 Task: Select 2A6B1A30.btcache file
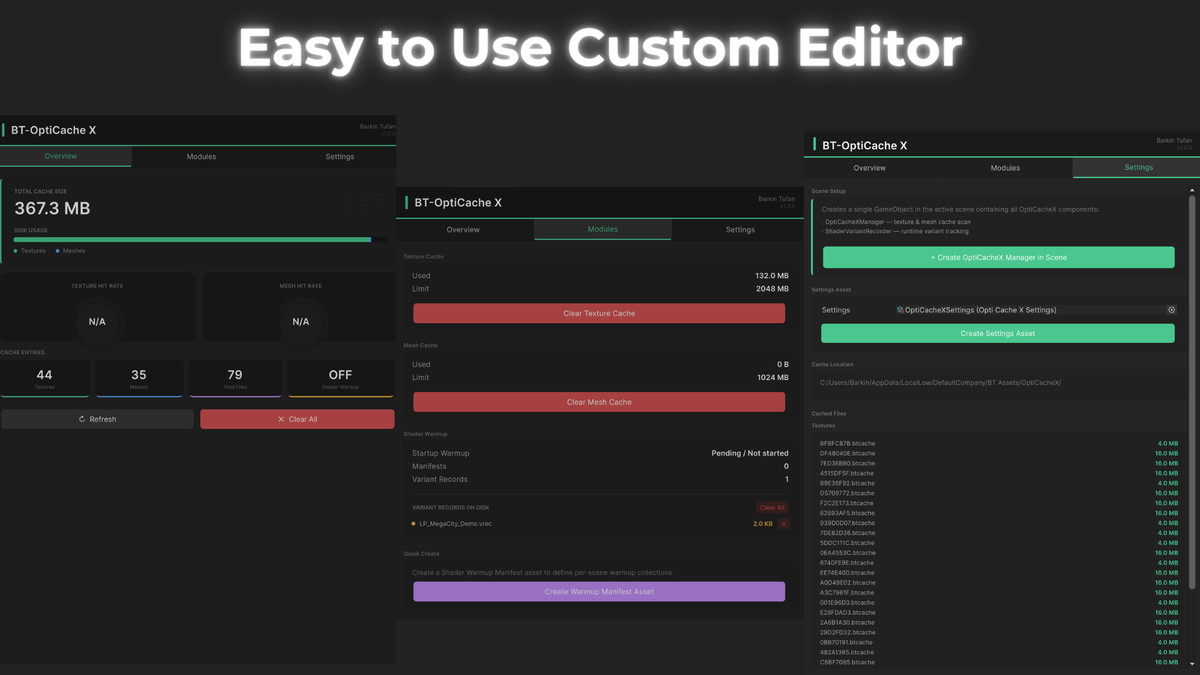848,623
